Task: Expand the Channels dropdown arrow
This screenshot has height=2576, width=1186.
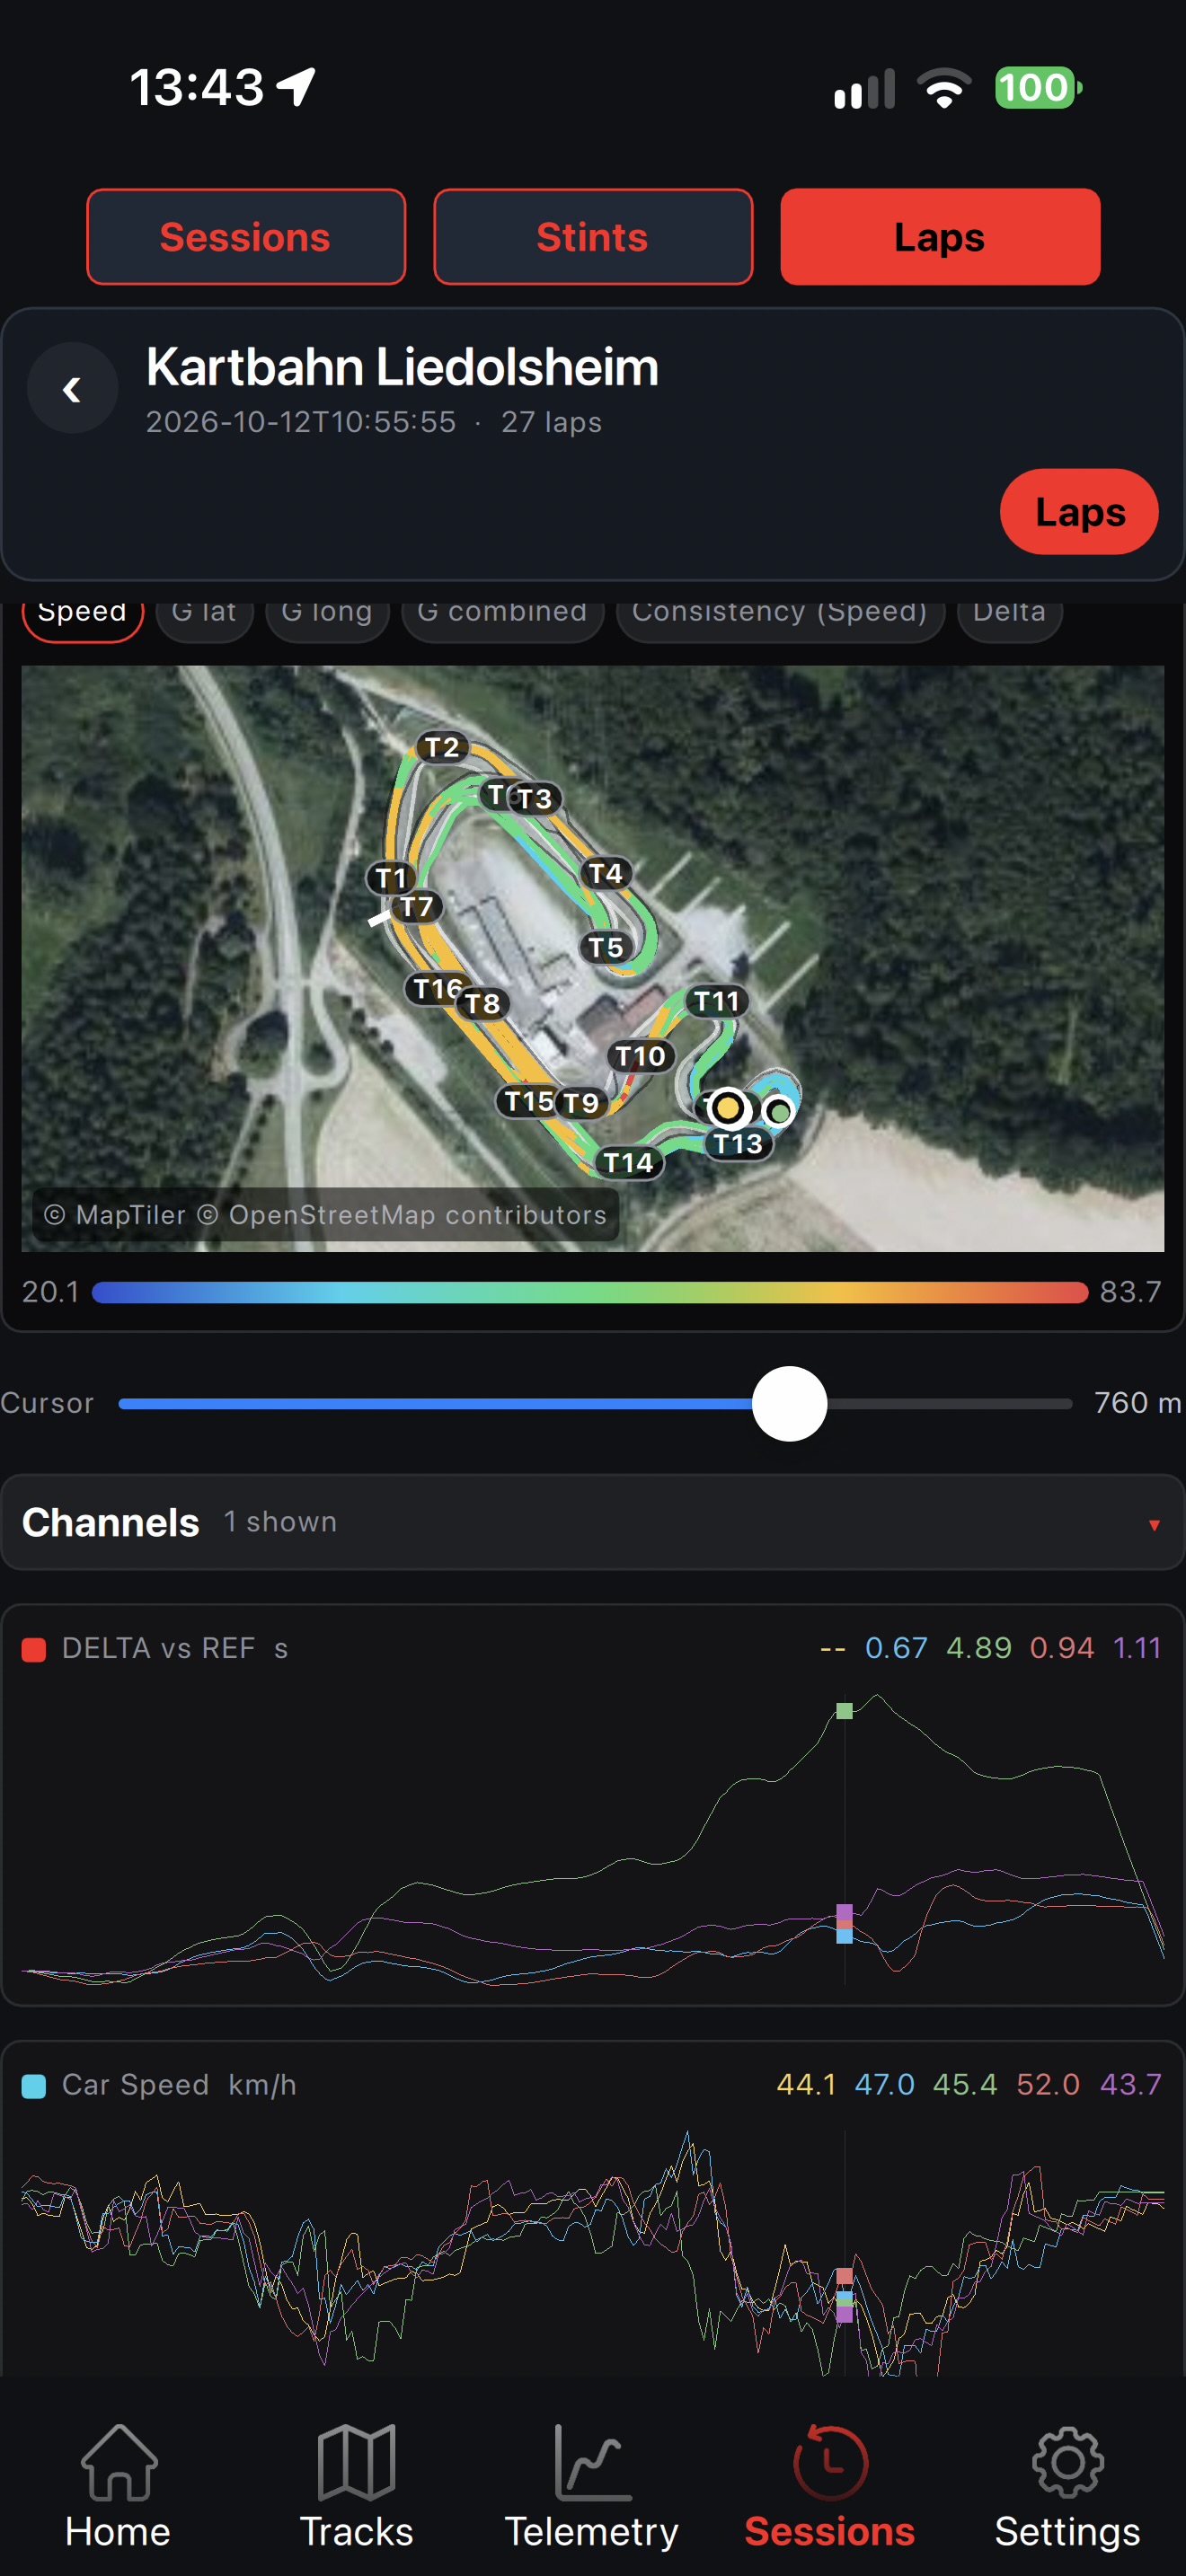Action: [x=1154, y=1525]
